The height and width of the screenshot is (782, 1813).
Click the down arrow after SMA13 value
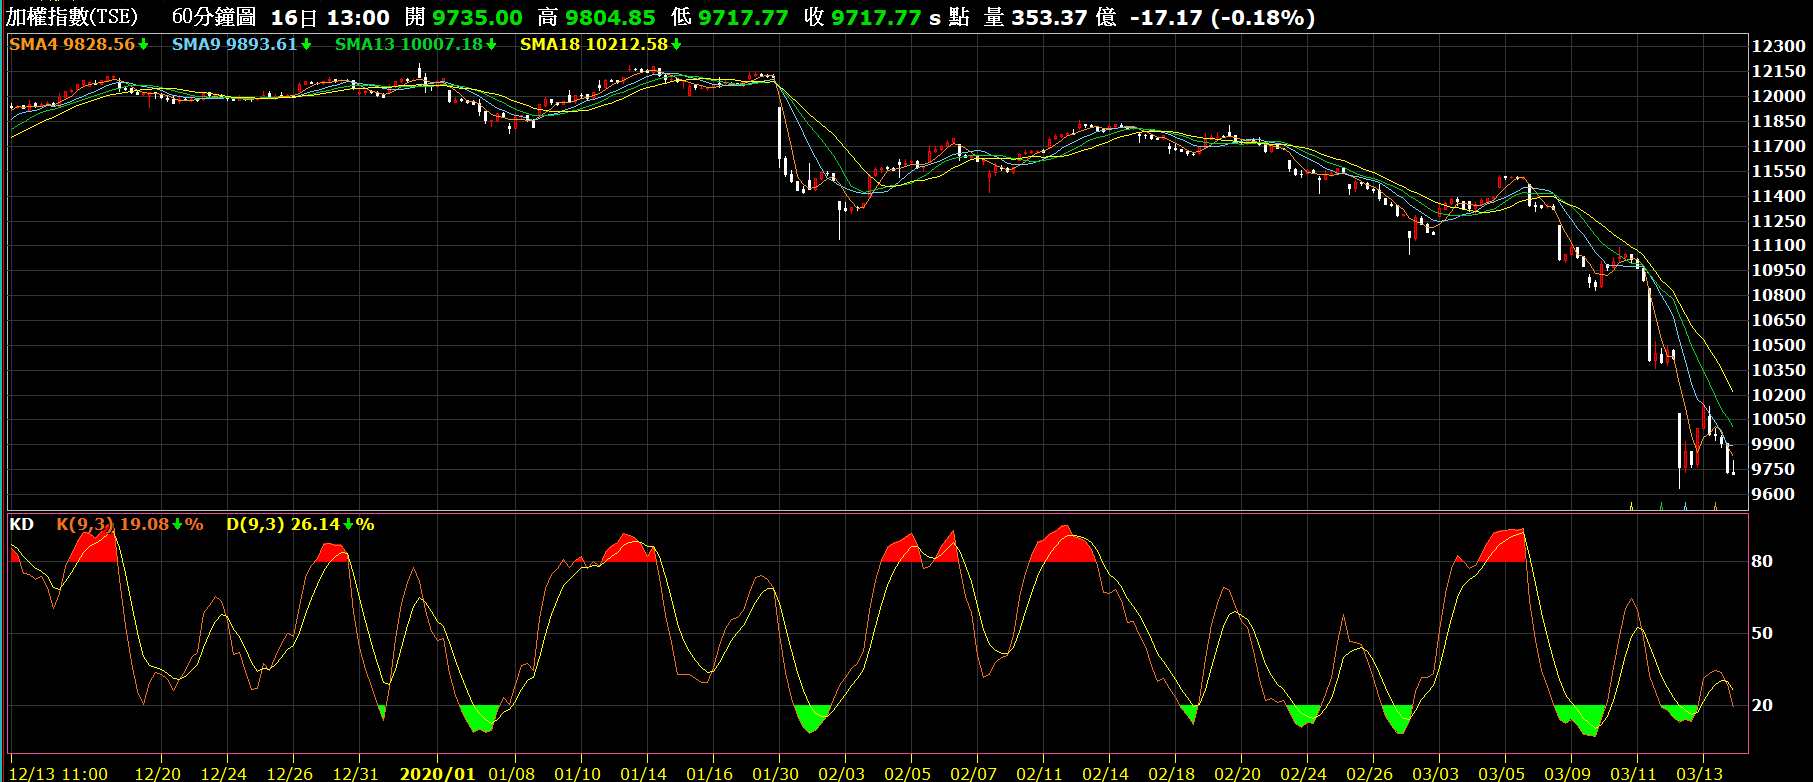click(491, 45)
